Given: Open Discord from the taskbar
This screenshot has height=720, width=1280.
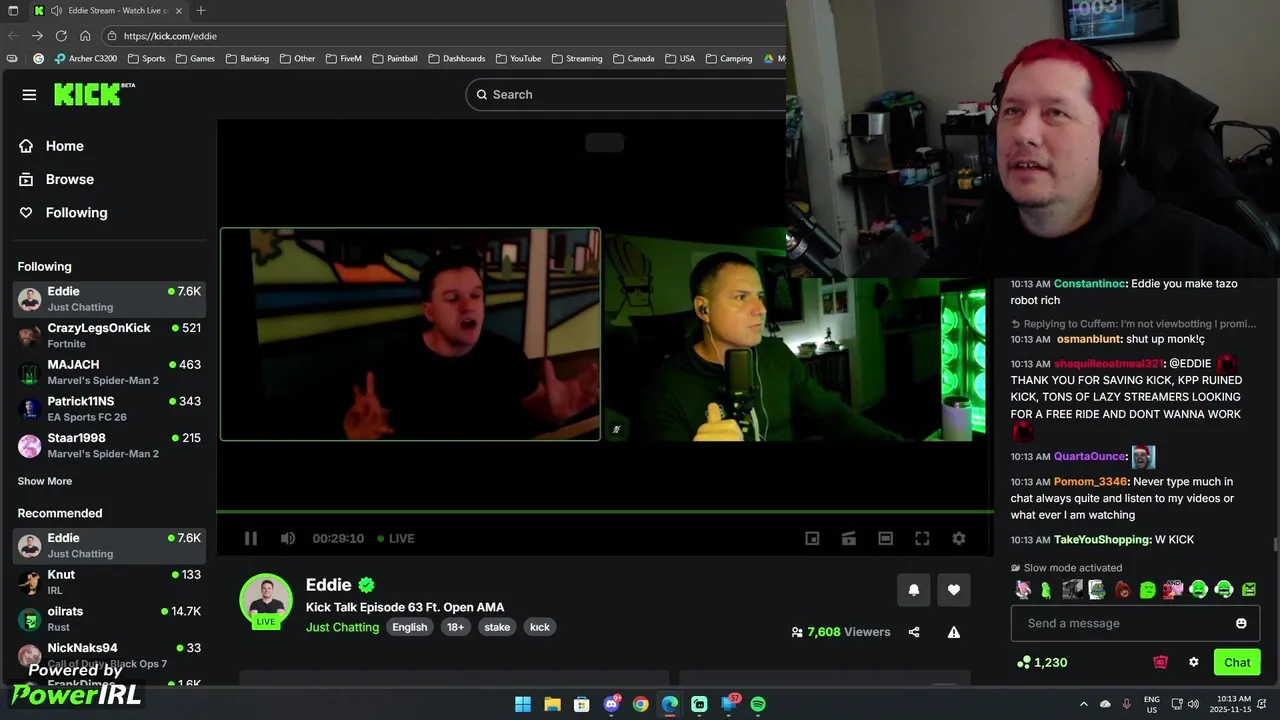Looking at the screenshot, I should pos(611,704).
